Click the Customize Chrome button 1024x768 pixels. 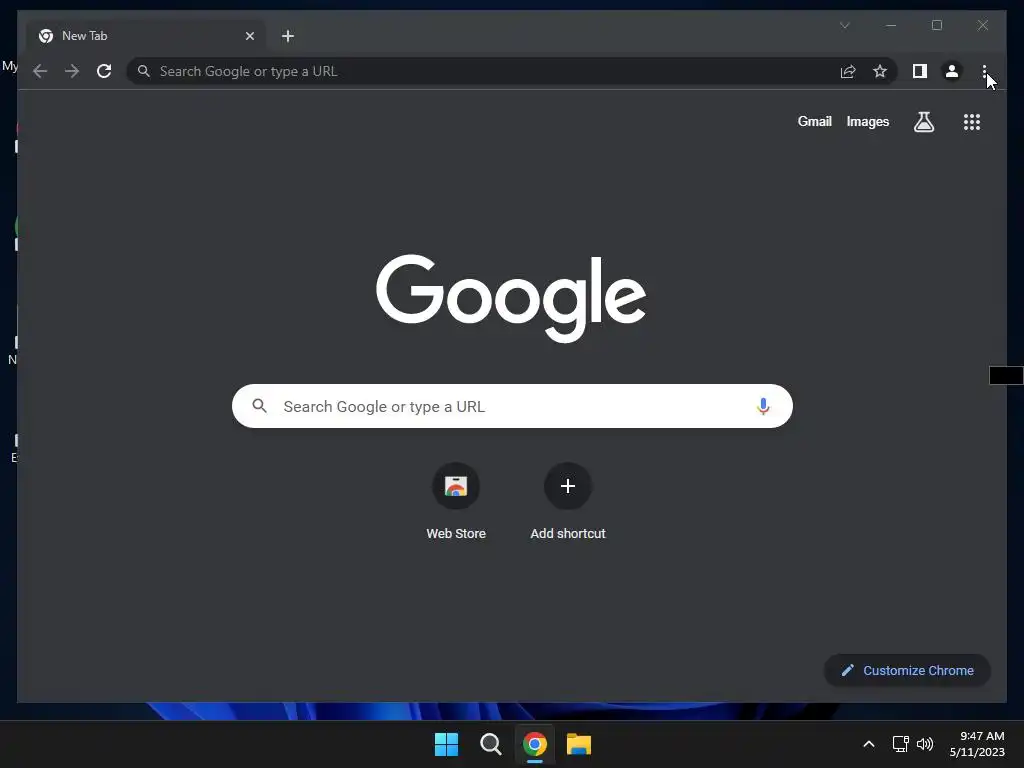tap(907, 671)
